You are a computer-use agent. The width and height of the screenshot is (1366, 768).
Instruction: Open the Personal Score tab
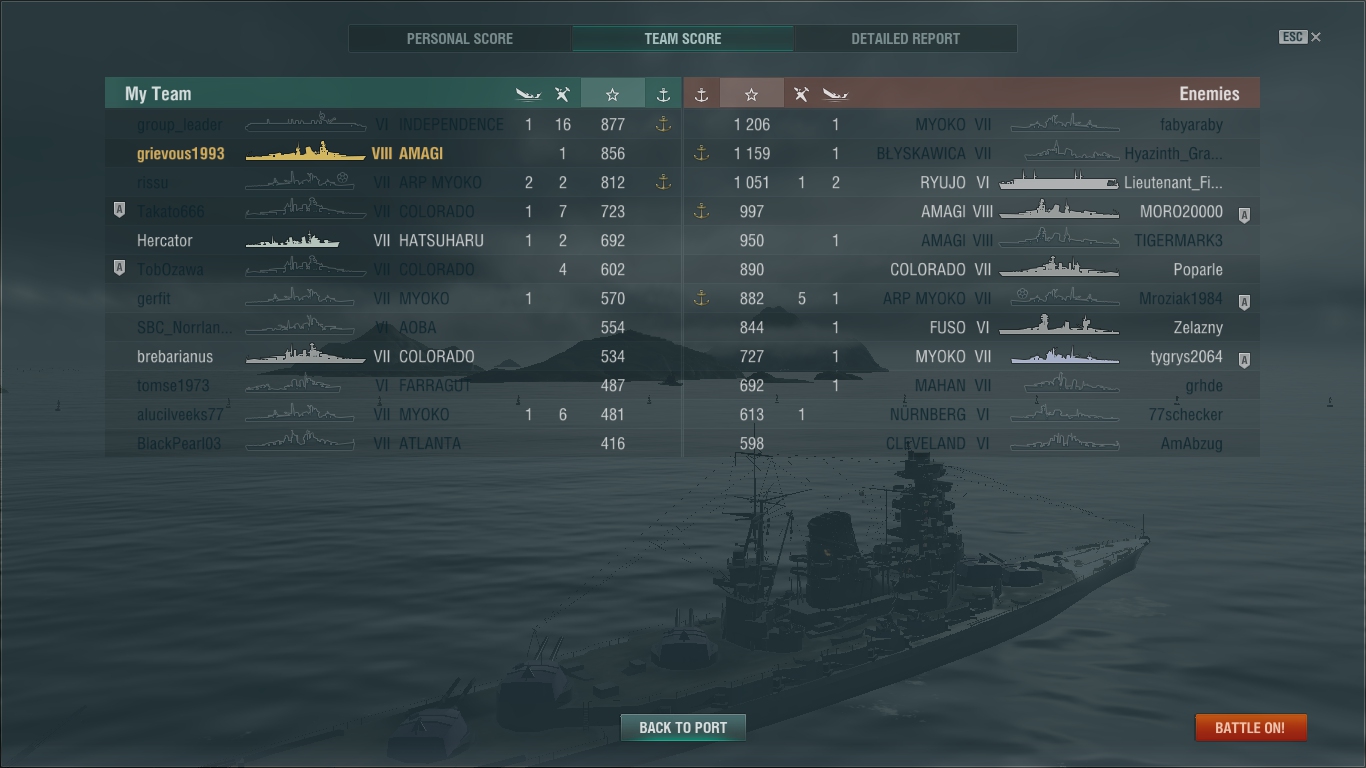coord(460,39)
